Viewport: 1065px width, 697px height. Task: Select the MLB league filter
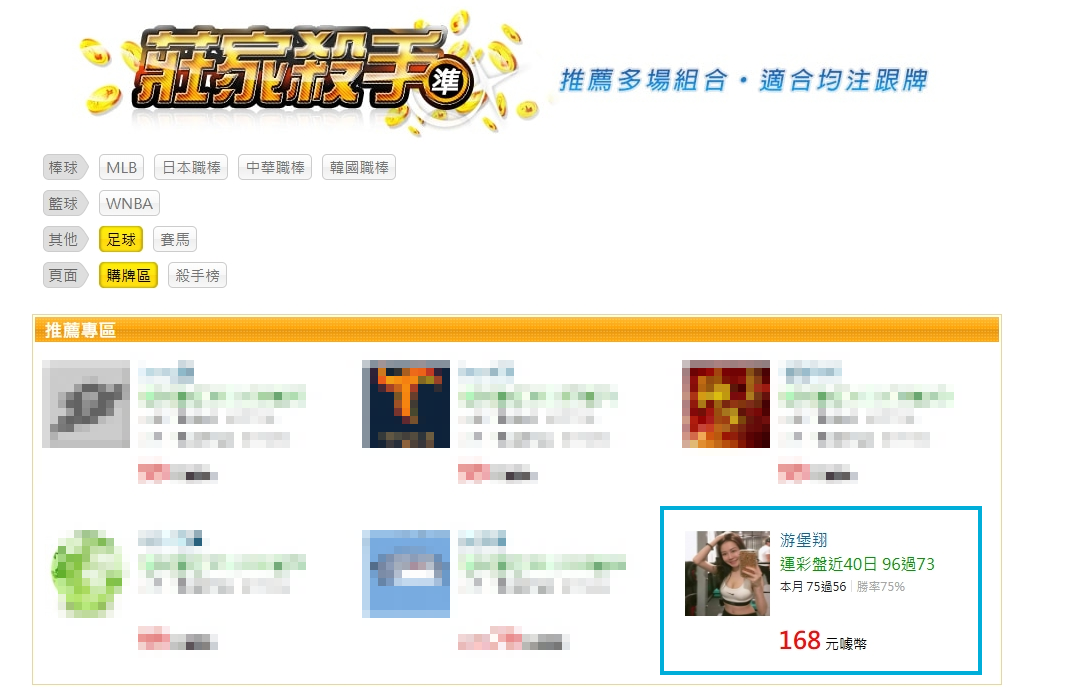pos(122,167)
